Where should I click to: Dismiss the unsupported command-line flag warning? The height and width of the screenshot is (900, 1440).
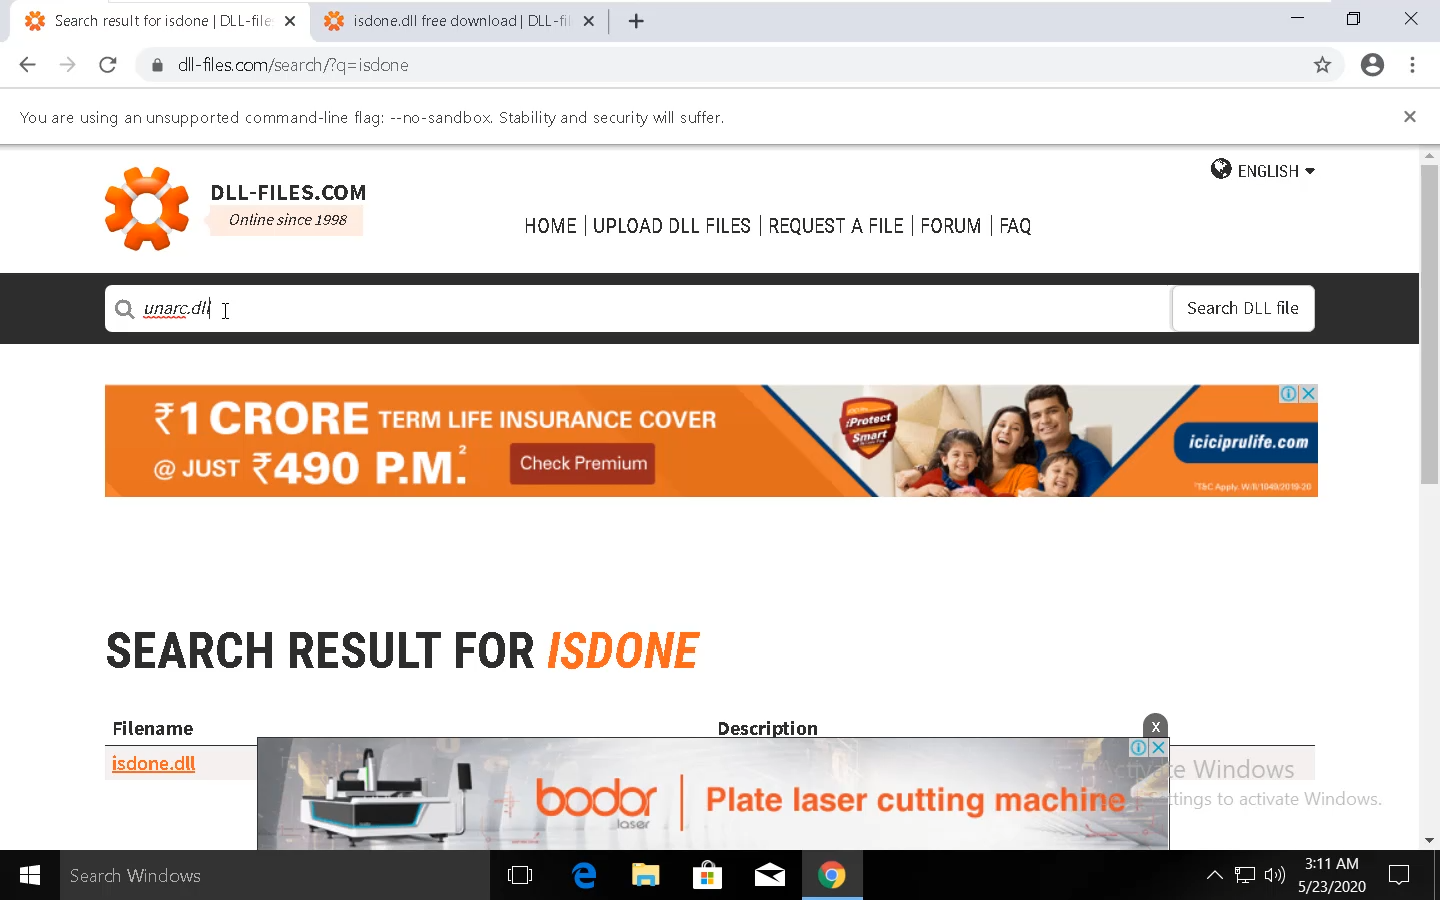[x=1410, y=117]
